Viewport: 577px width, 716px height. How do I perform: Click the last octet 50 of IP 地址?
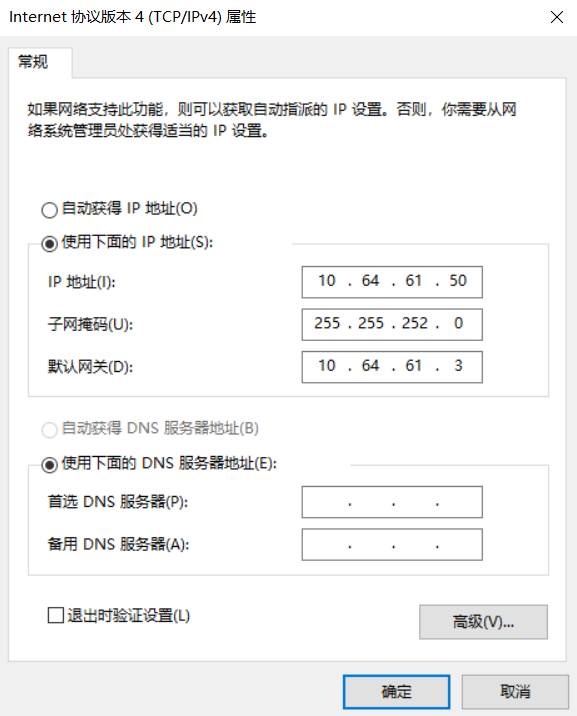pos(458,281)
